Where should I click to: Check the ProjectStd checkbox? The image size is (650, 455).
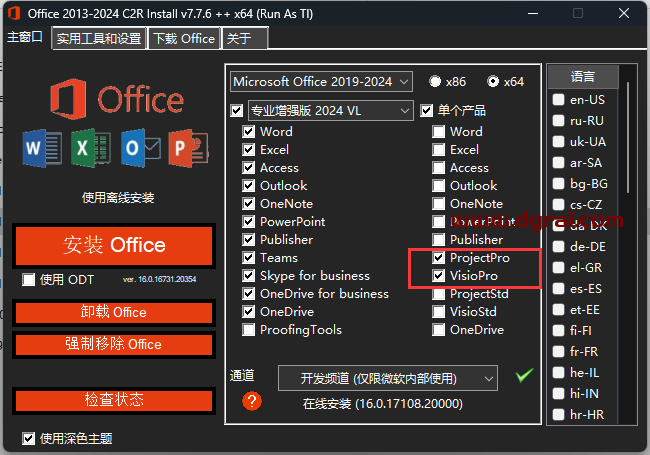click(x=438, y=294)
